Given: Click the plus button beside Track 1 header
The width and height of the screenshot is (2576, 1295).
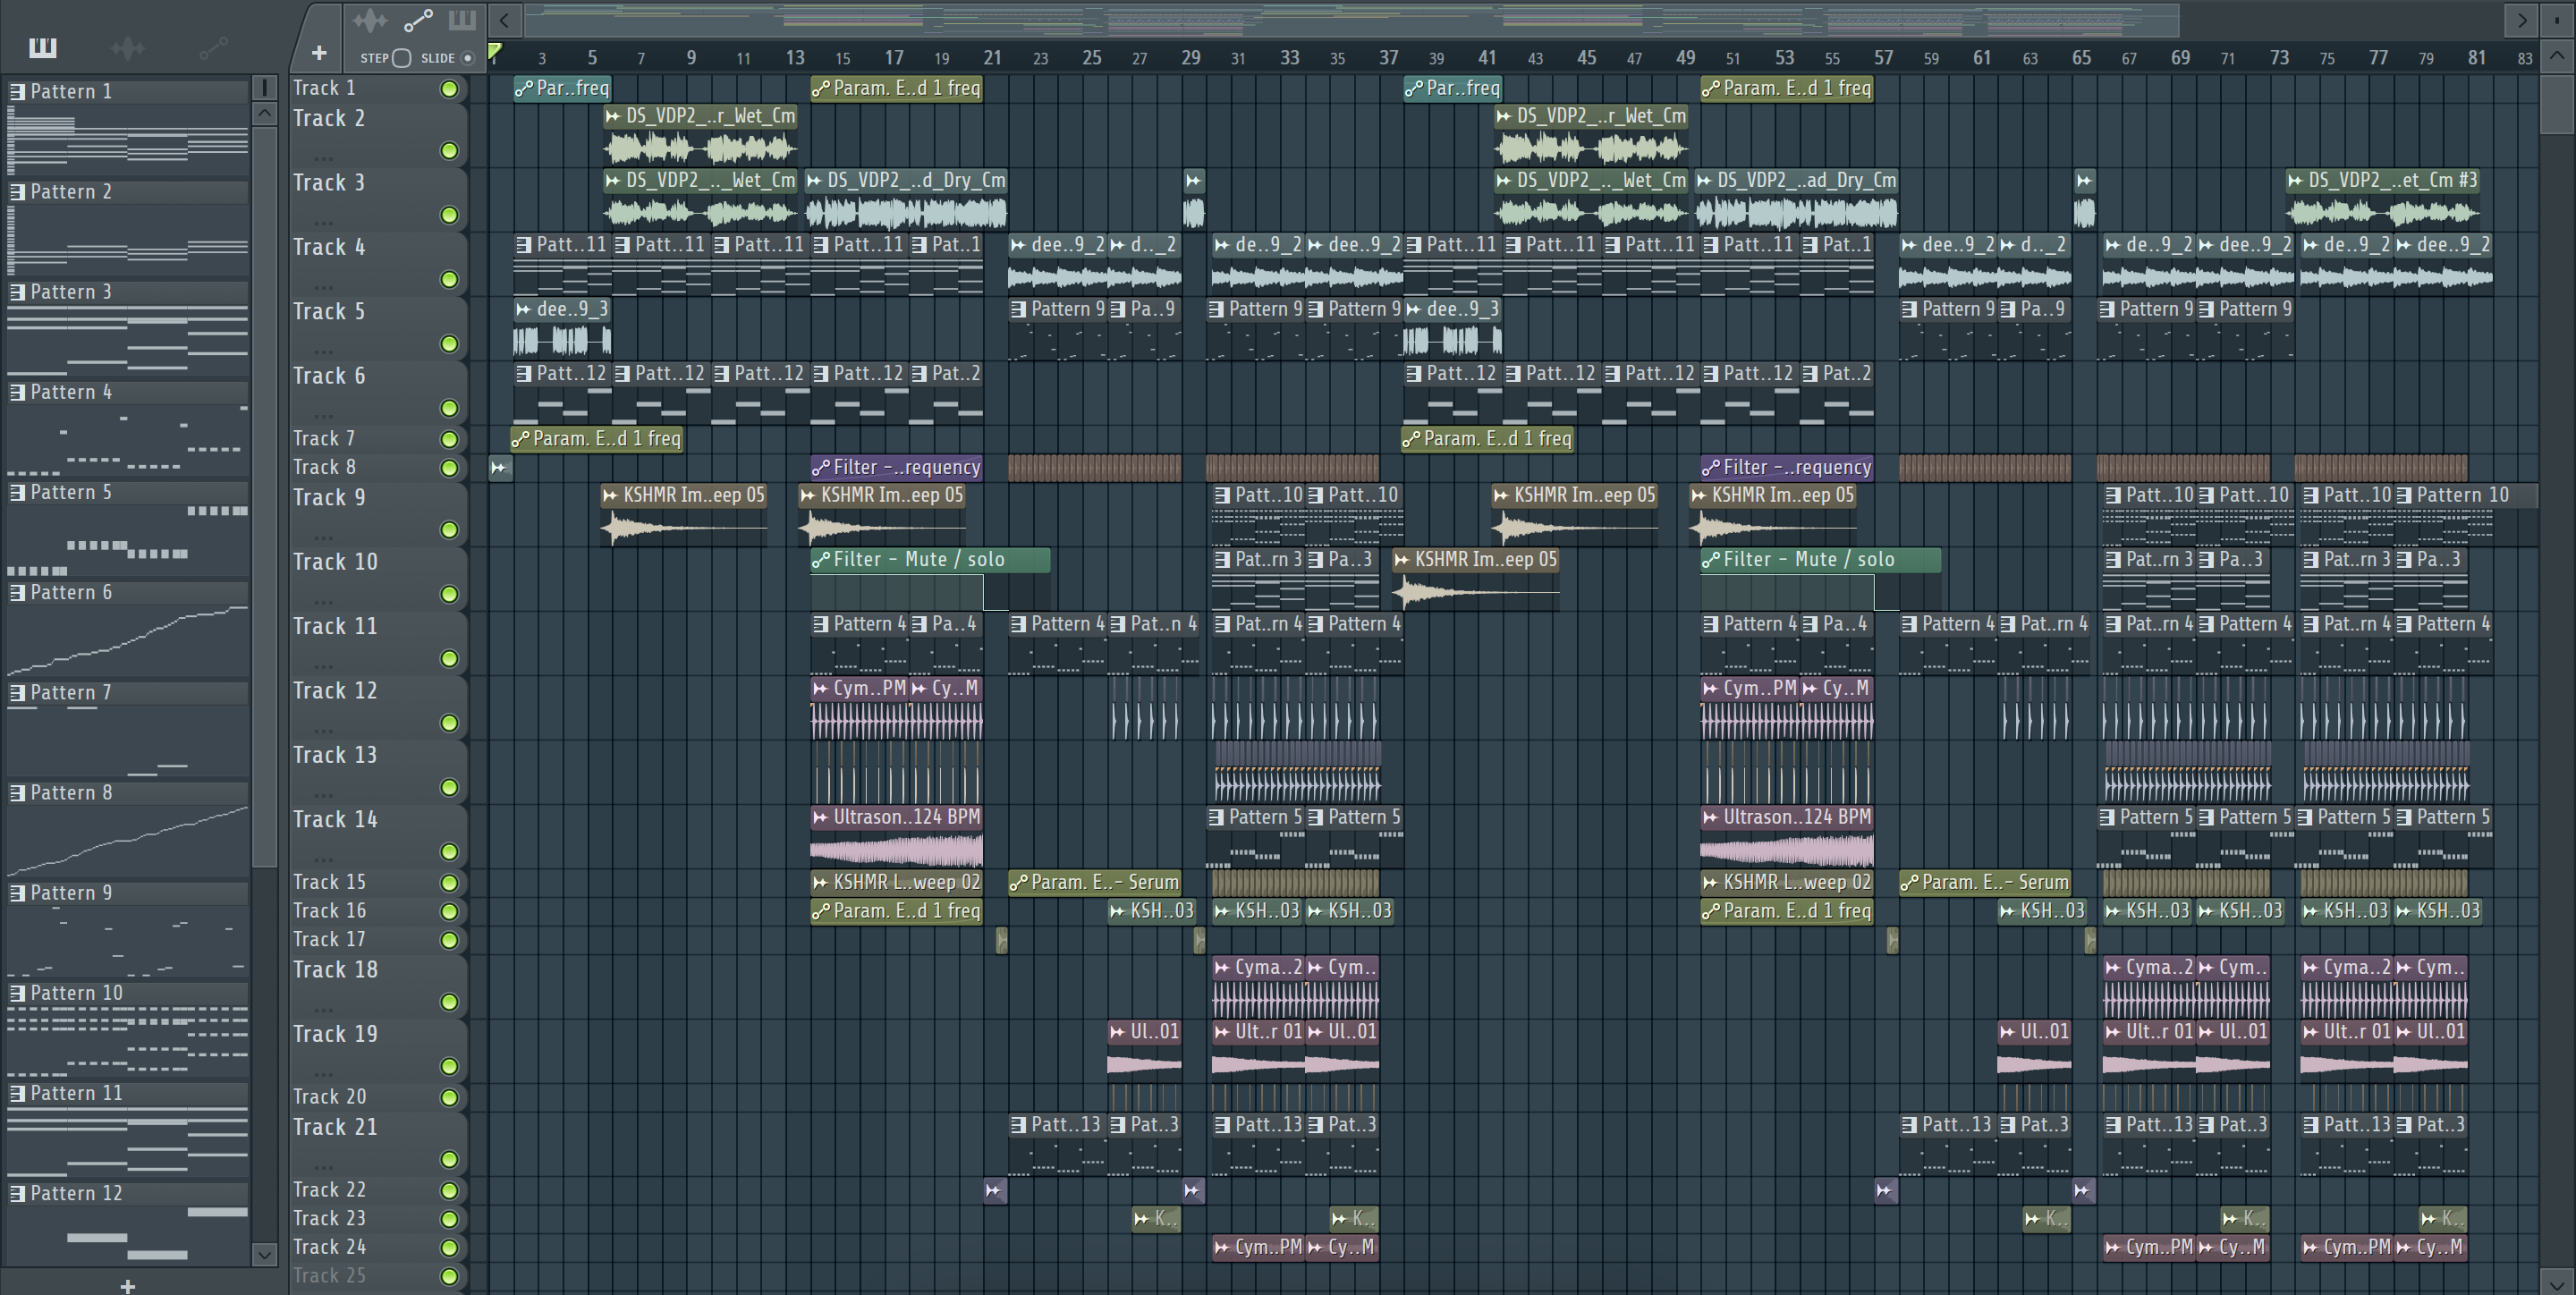Looking at the screenshot, I should click(x=319, y=53).
